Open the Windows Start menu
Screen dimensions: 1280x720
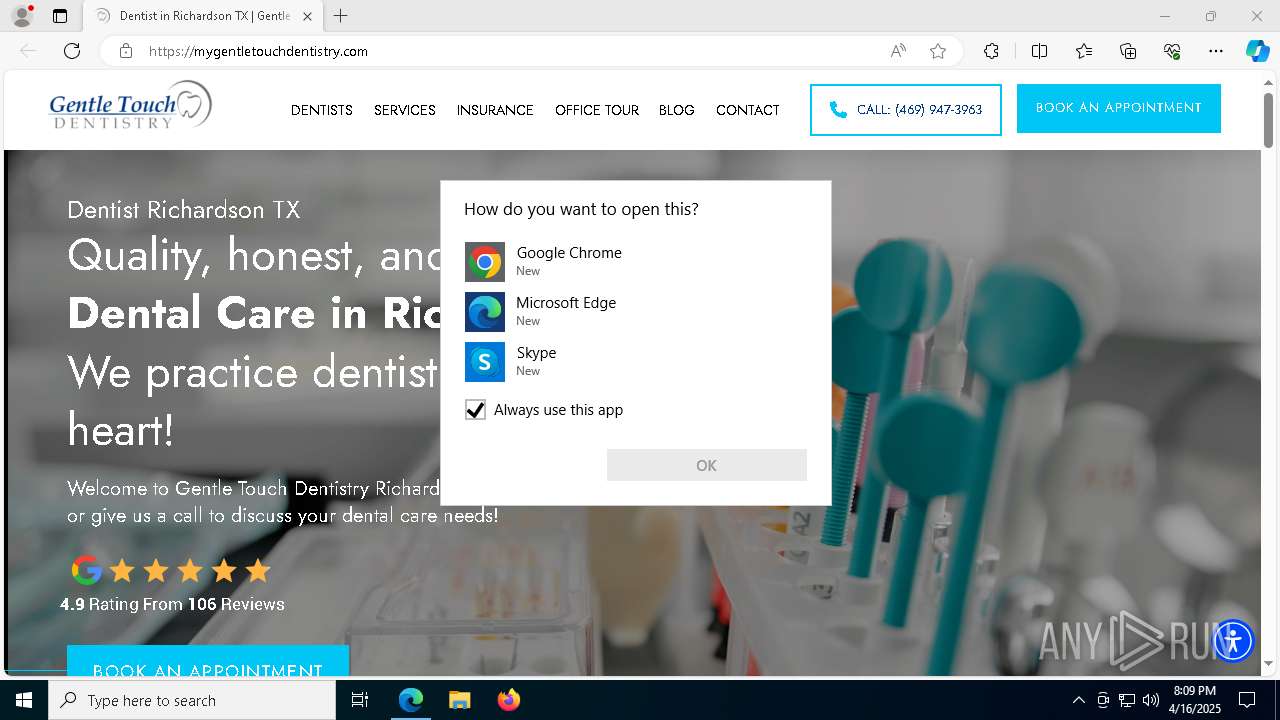[x=24, y=700]
